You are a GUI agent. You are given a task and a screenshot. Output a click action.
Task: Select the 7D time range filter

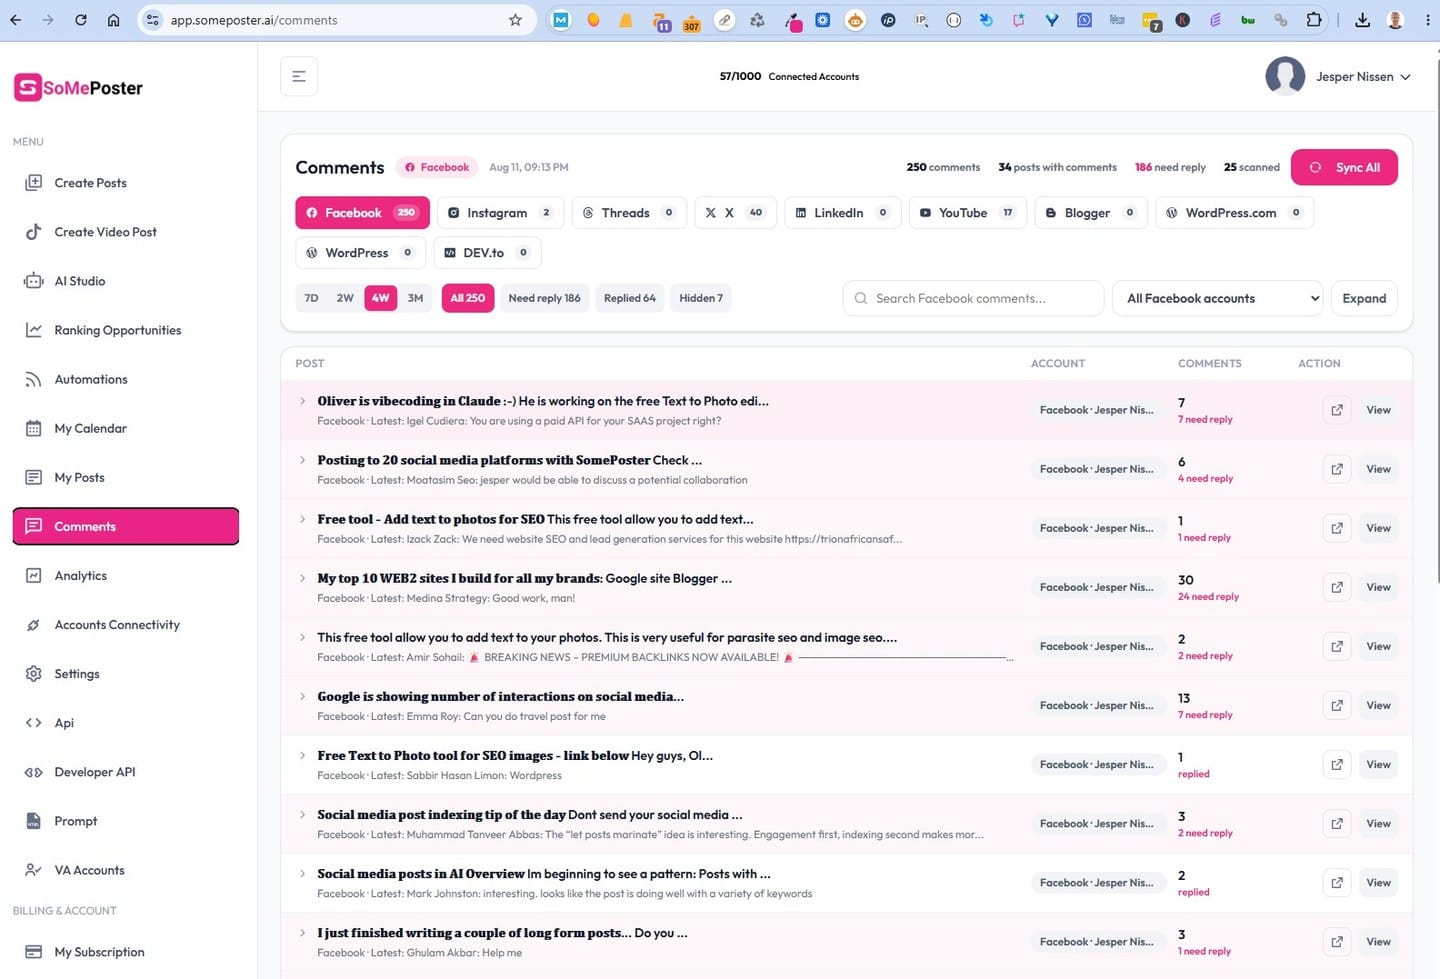[x=312, y=298]
